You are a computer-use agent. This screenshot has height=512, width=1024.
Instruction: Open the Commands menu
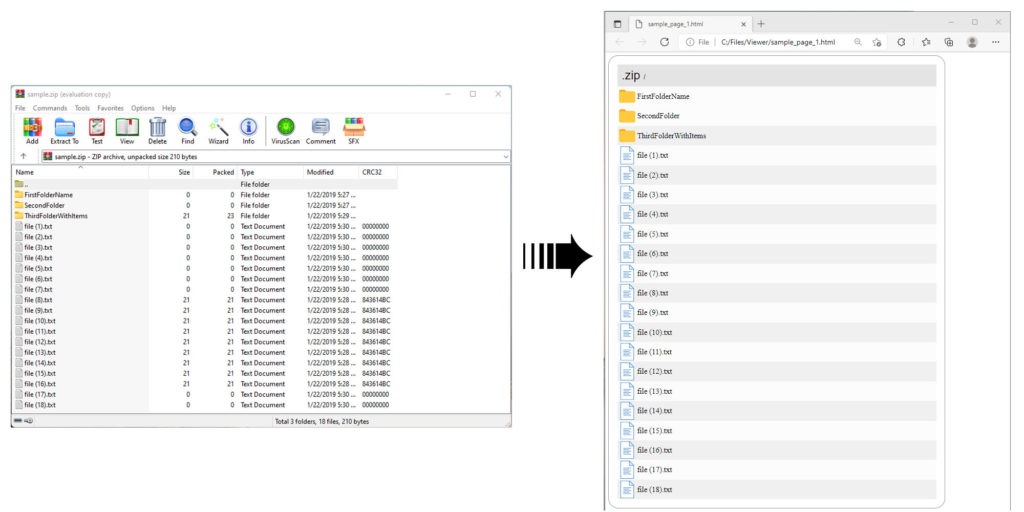click(x=50, y=108)
